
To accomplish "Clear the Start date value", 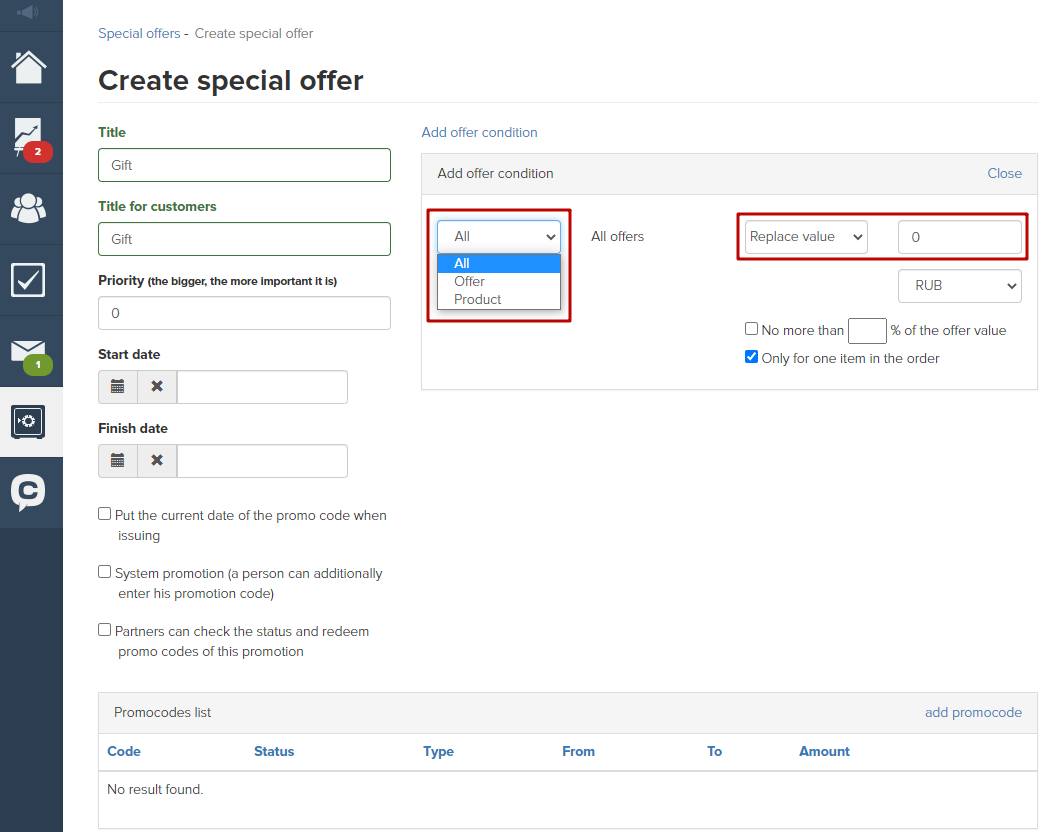I will click(x=157, y=387).
